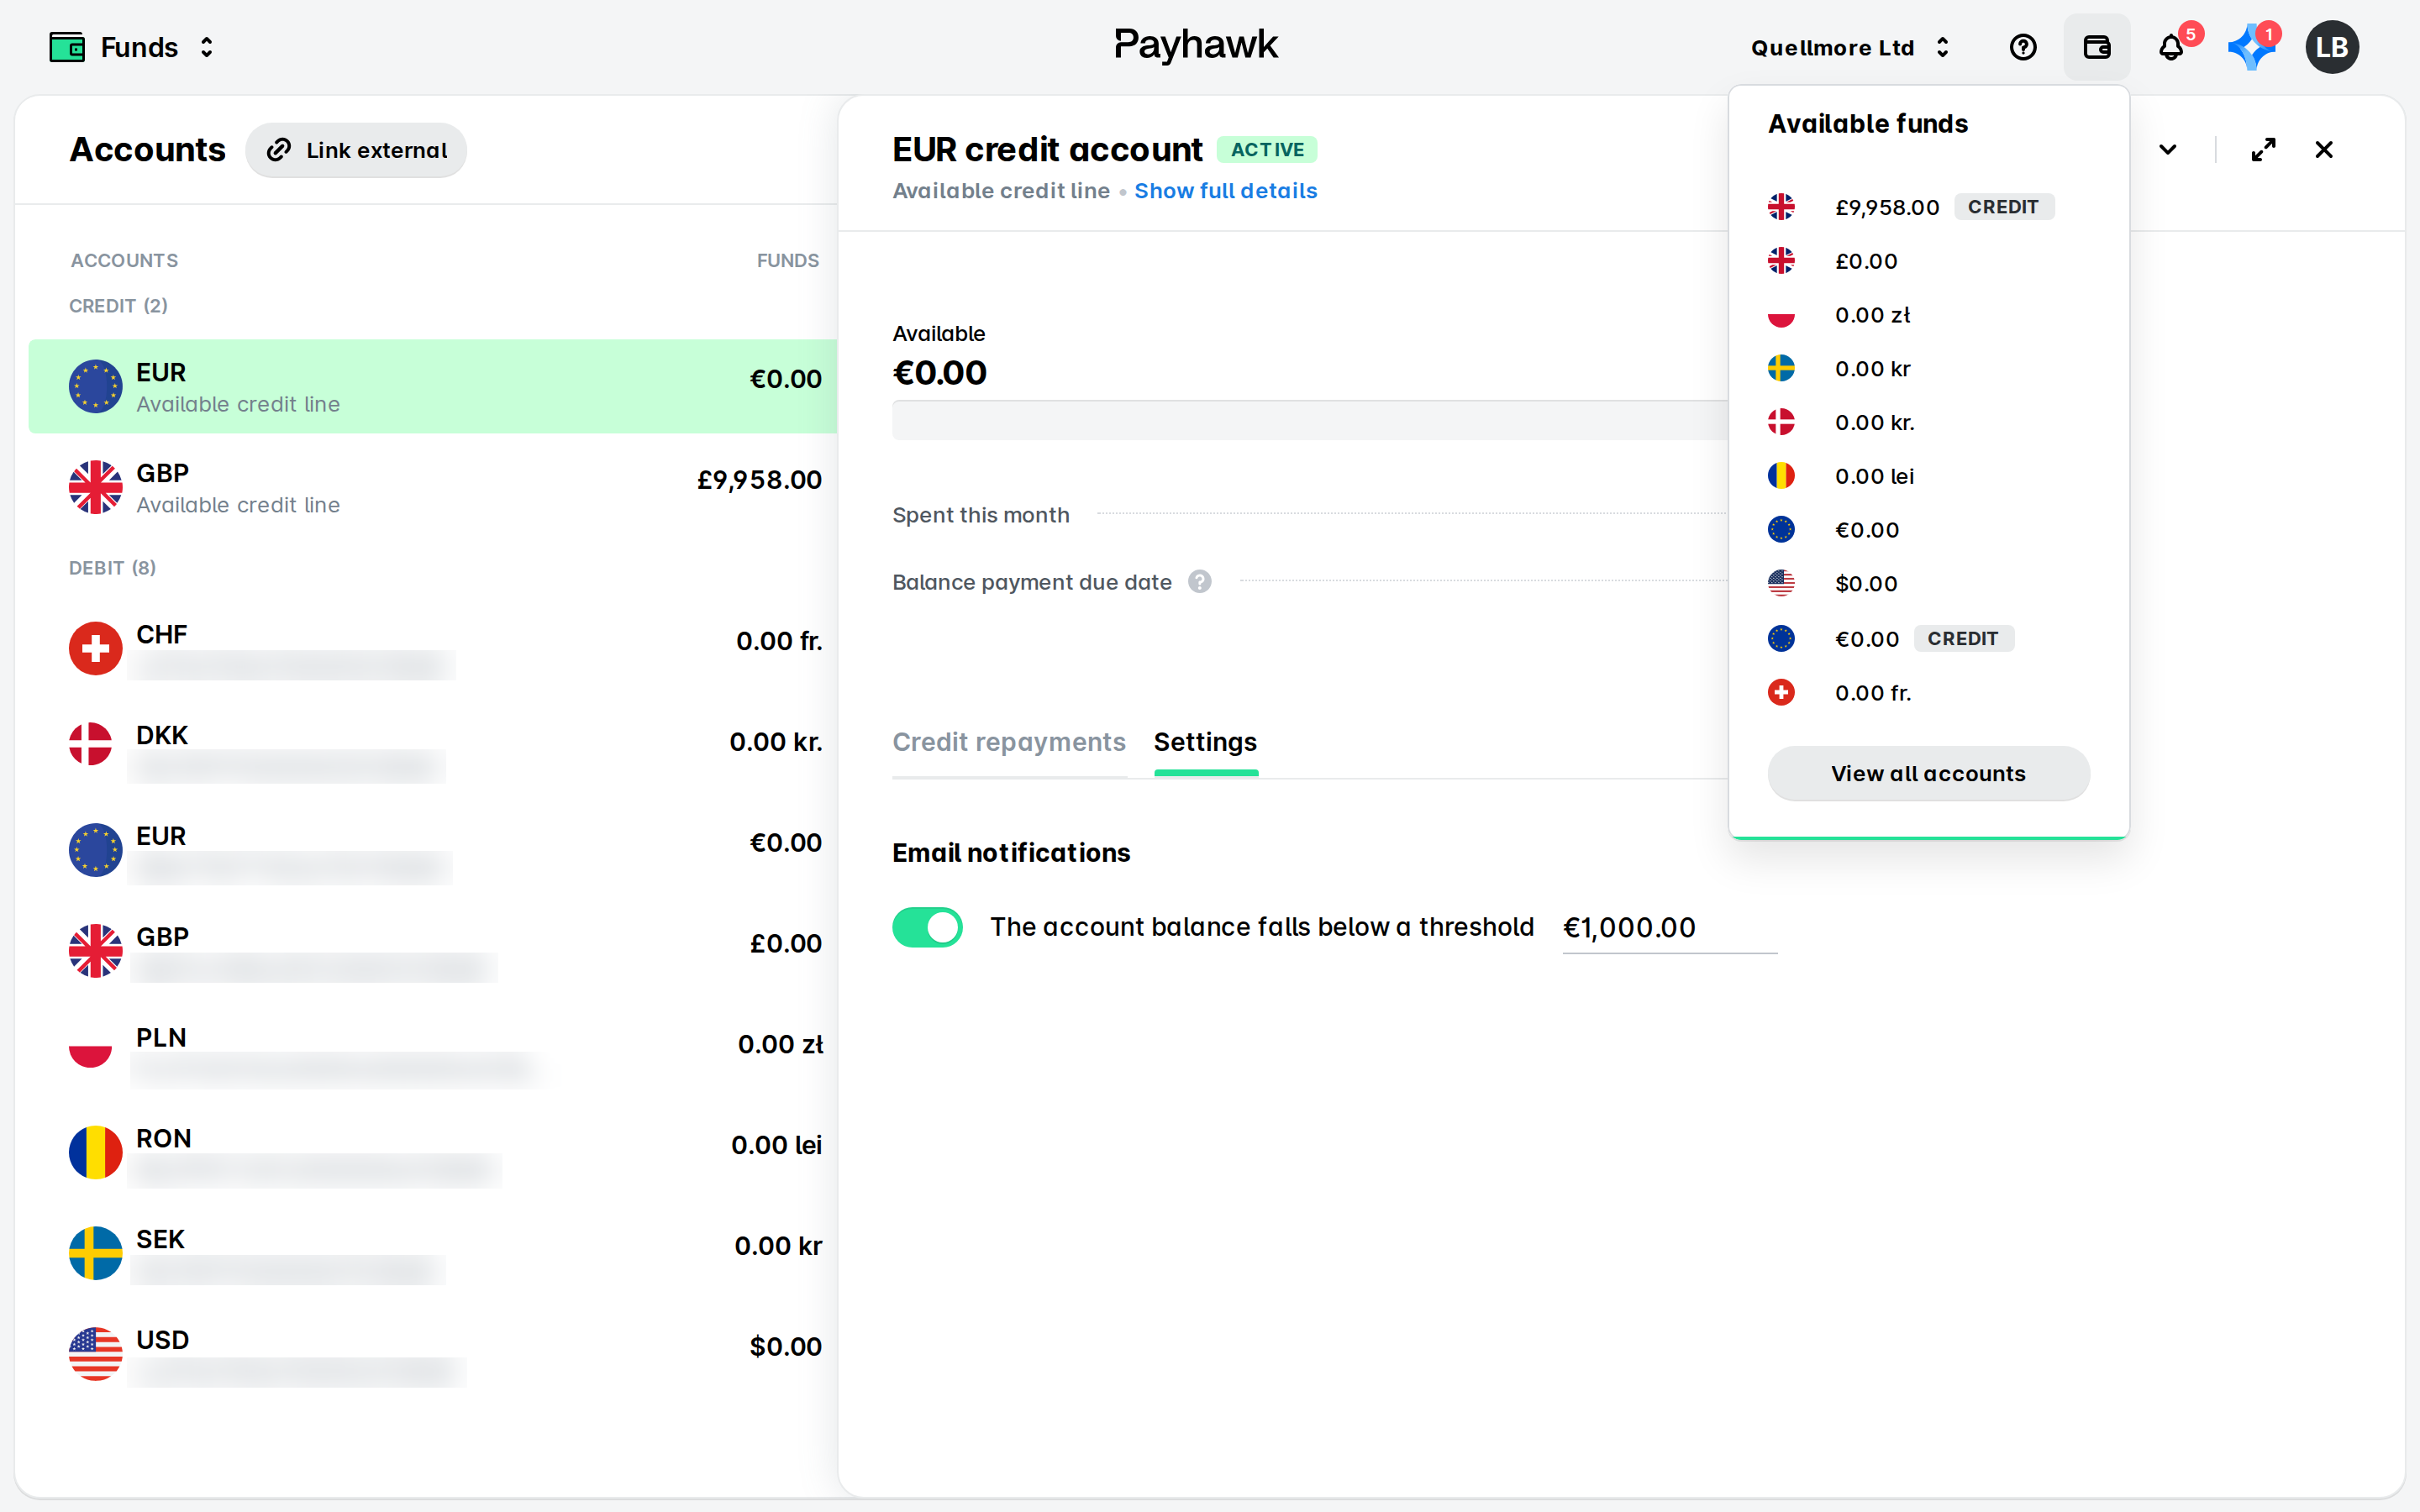This screenshot has height=1512, width=2420.
Task: Select the GBP credit line account
Action: (x=433, y=488)
